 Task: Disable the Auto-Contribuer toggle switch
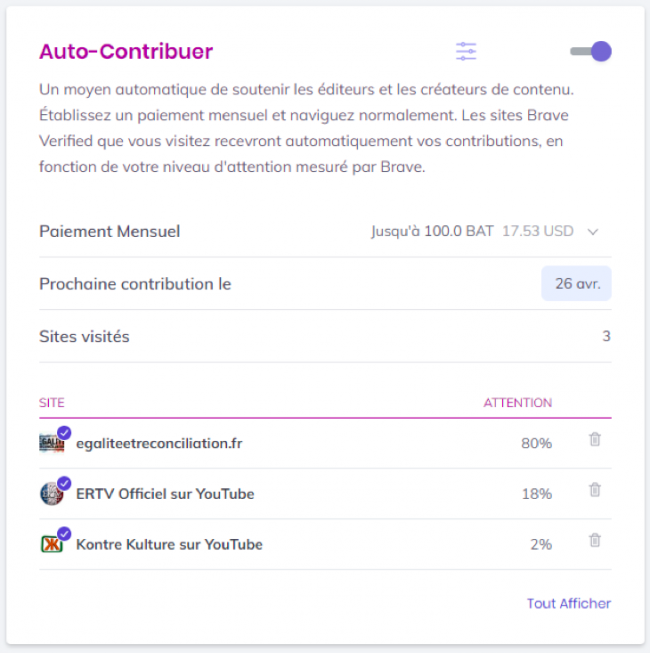coord(590,51)
